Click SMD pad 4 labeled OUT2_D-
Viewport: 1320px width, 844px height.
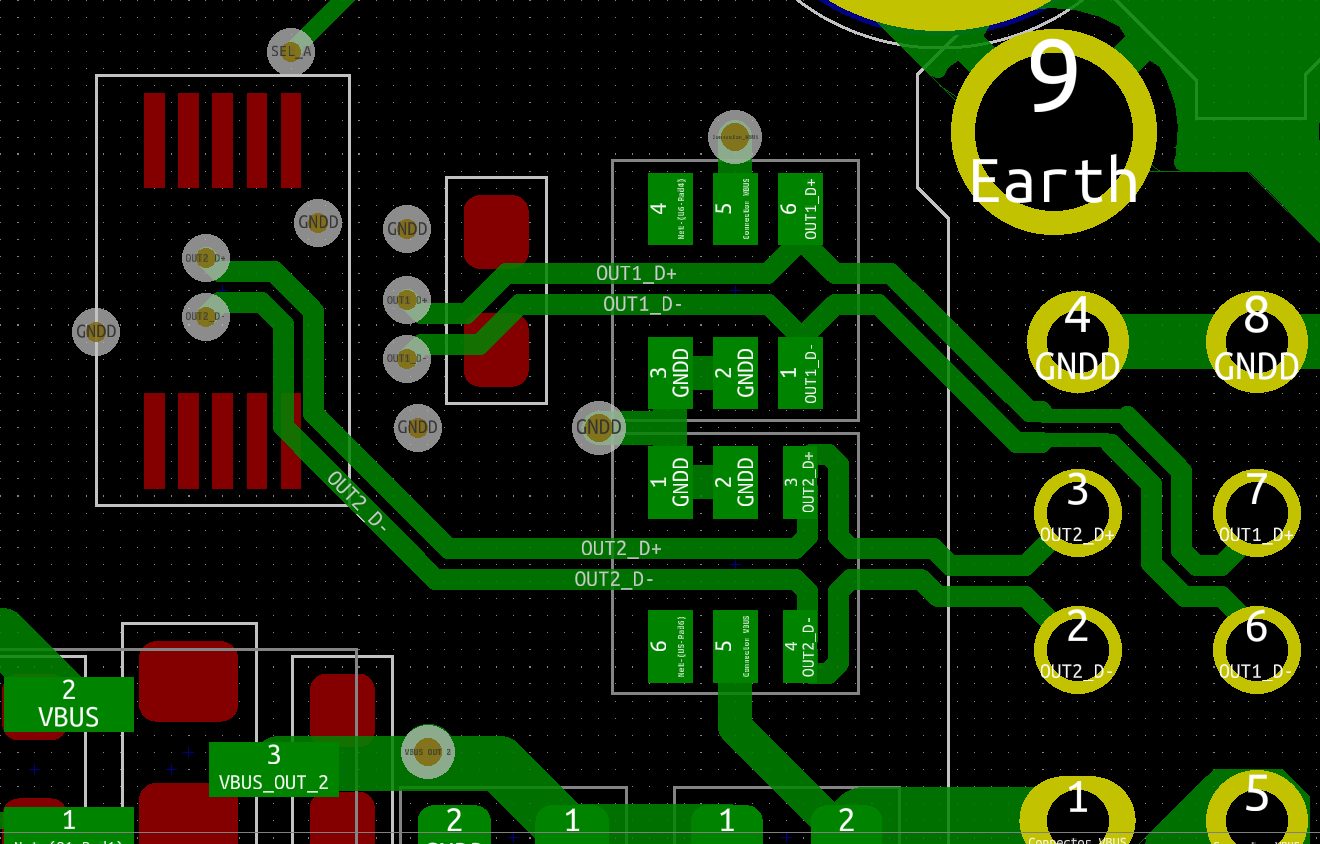pyautogui.click(x=800, y=646)
